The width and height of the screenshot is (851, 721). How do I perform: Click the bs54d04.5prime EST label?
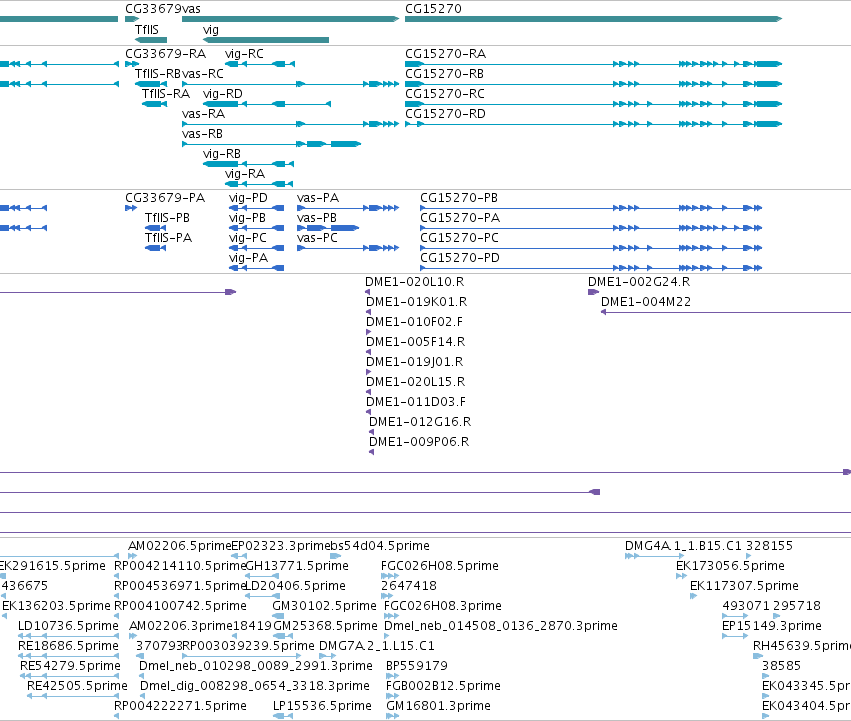point(380,546)
